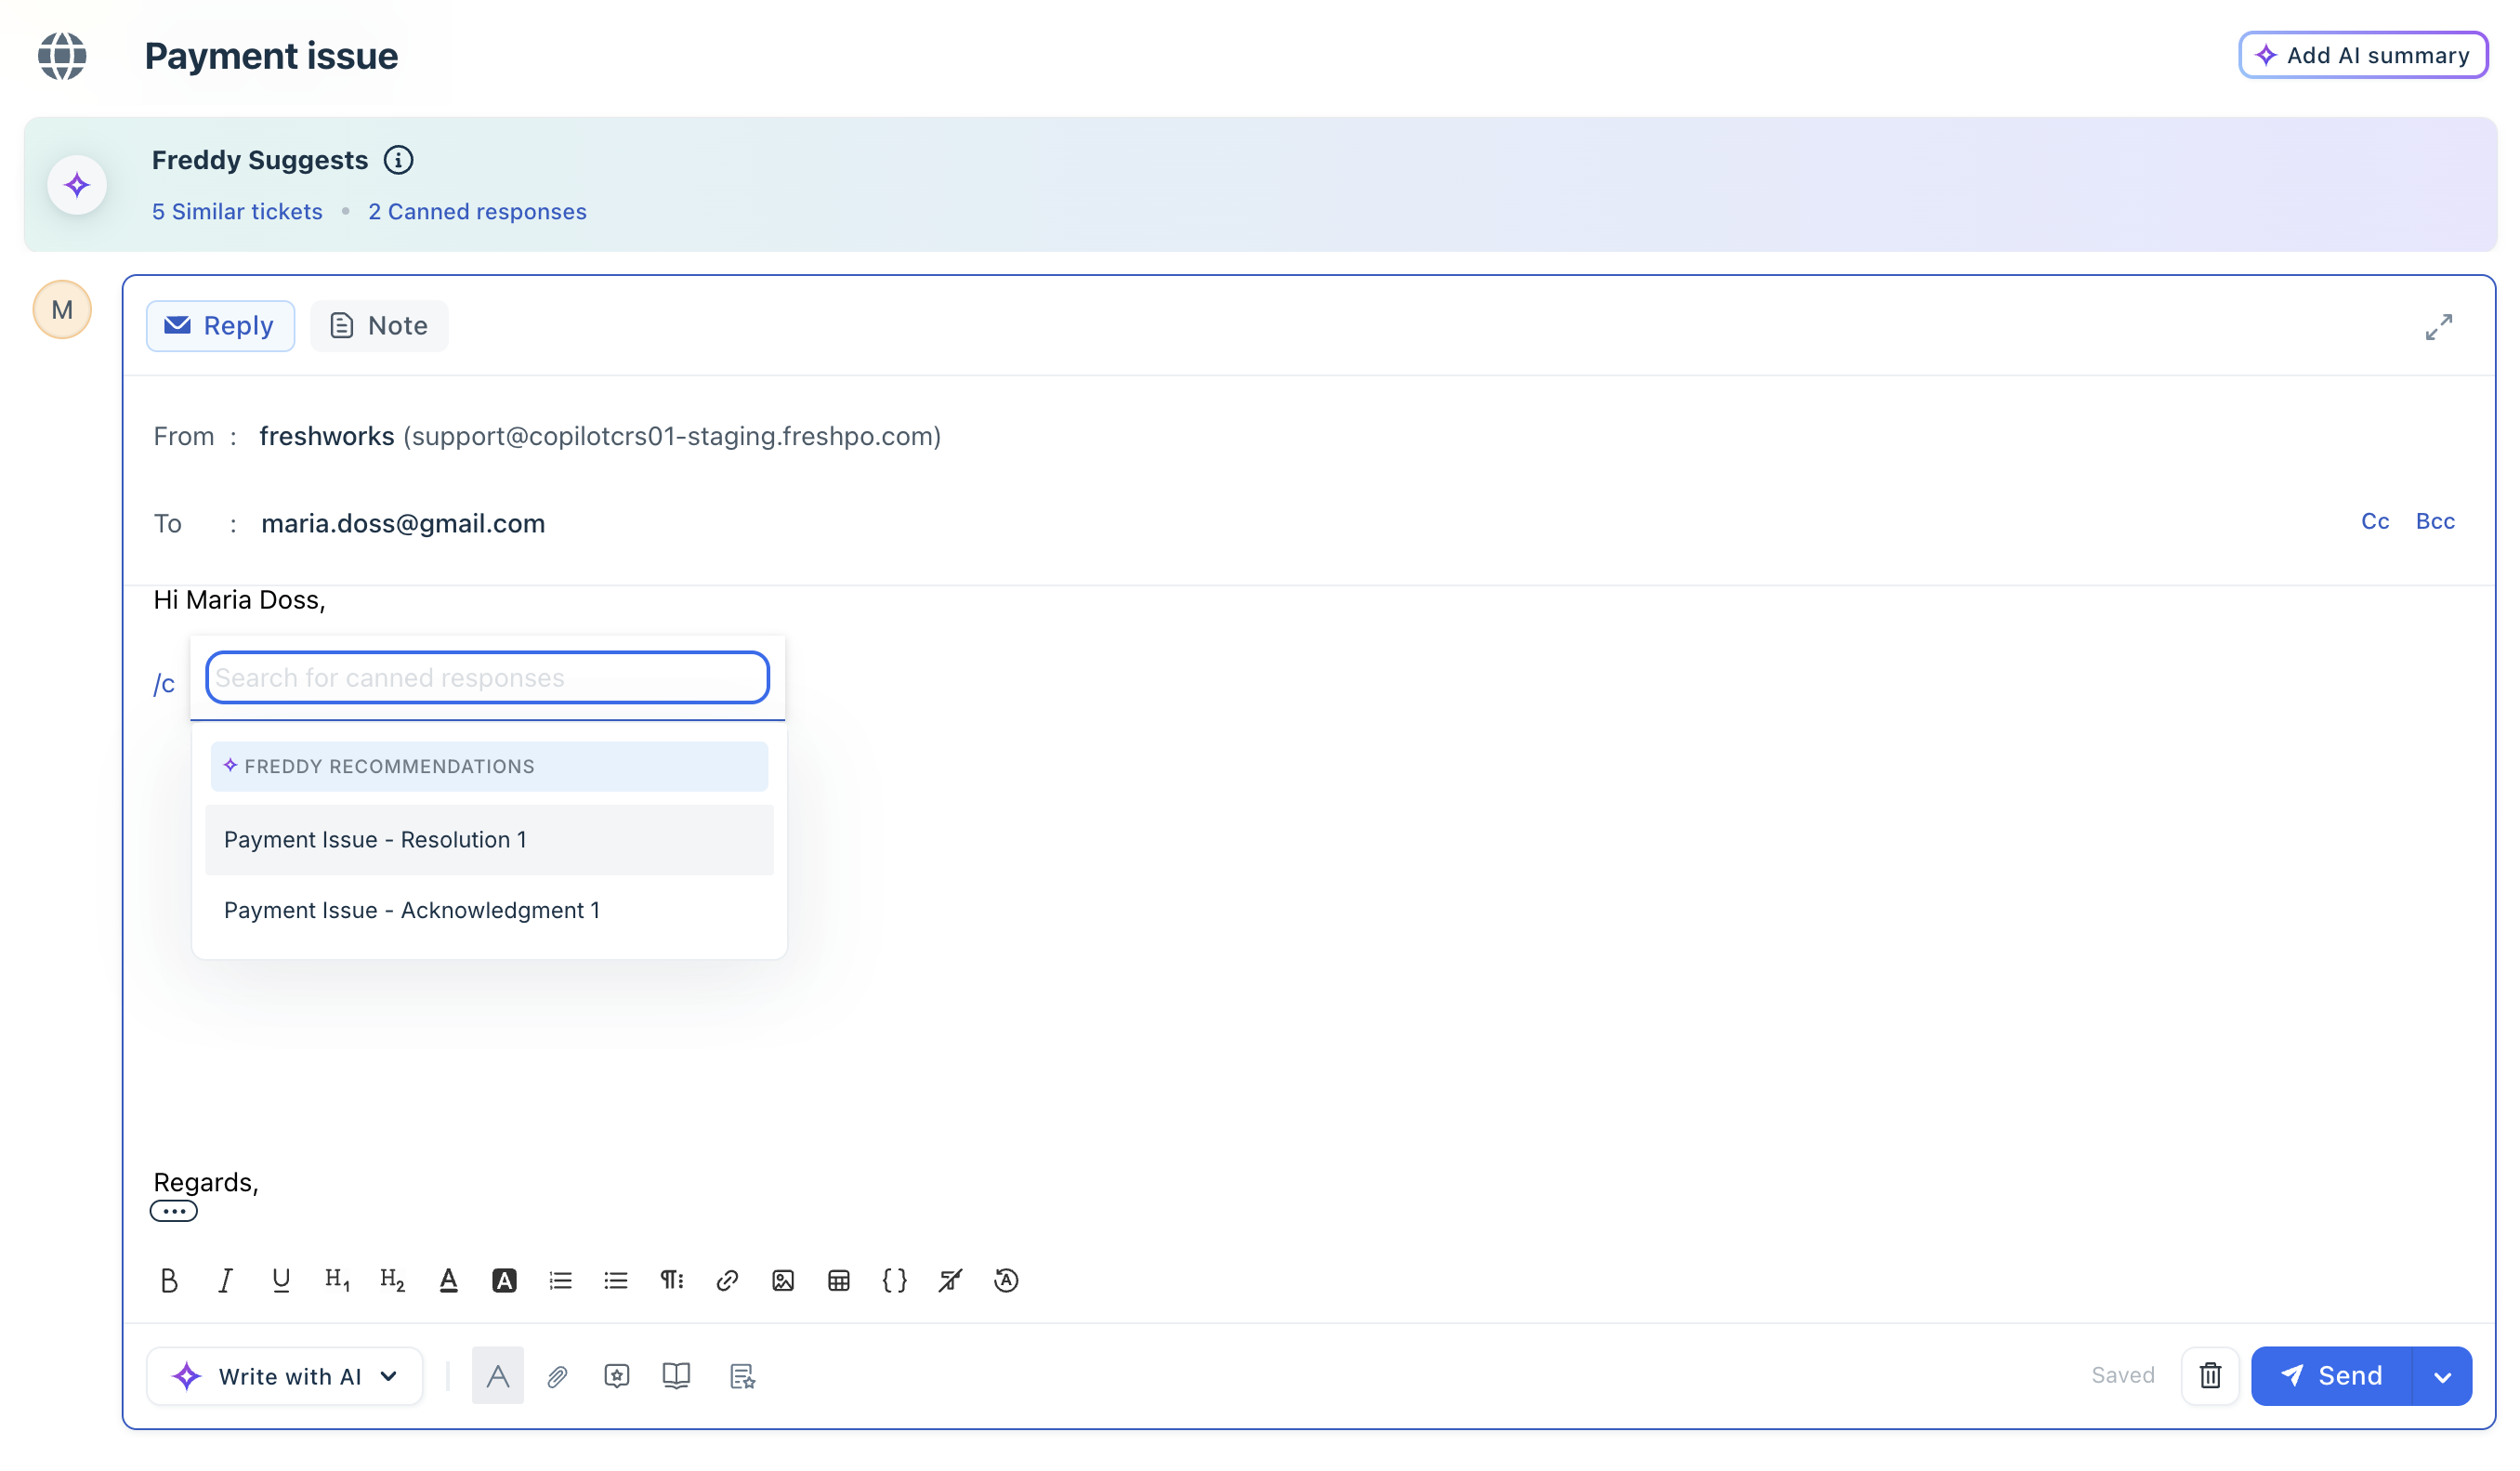Click the trash icon to discard draft
The image size is (2520, 1471).
click(x=2210, y=1376)
